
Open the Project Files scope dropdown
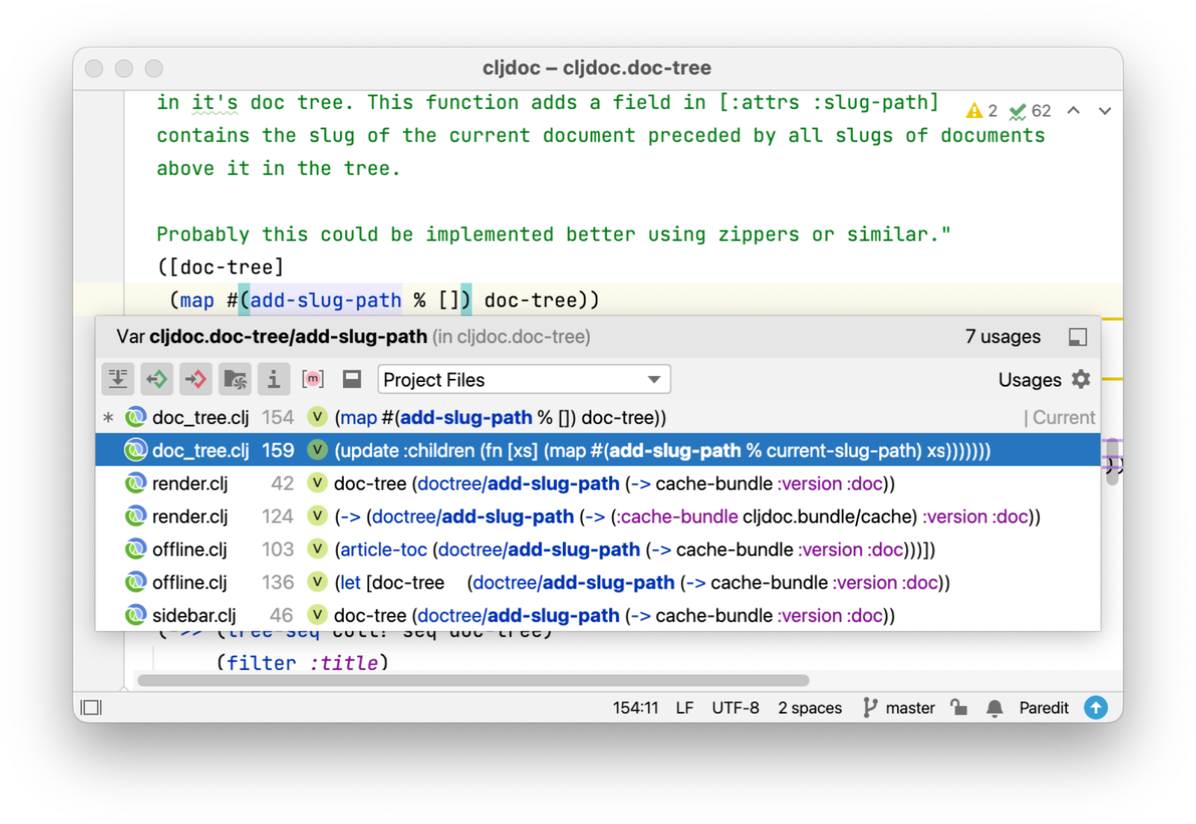[x=524, y=379]
